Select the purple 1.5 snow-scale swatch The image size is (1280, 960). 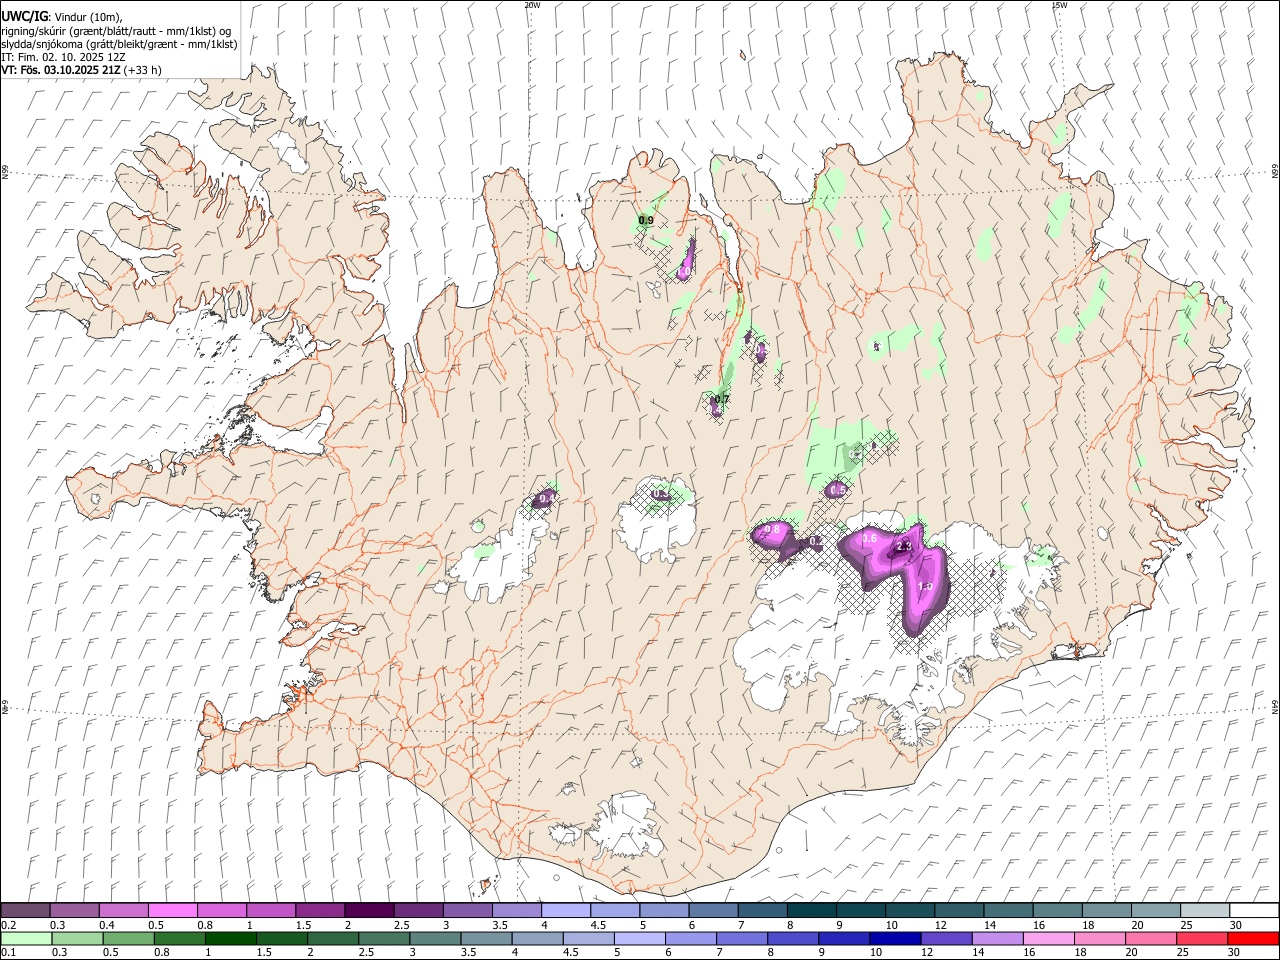[x=320, y=910]
